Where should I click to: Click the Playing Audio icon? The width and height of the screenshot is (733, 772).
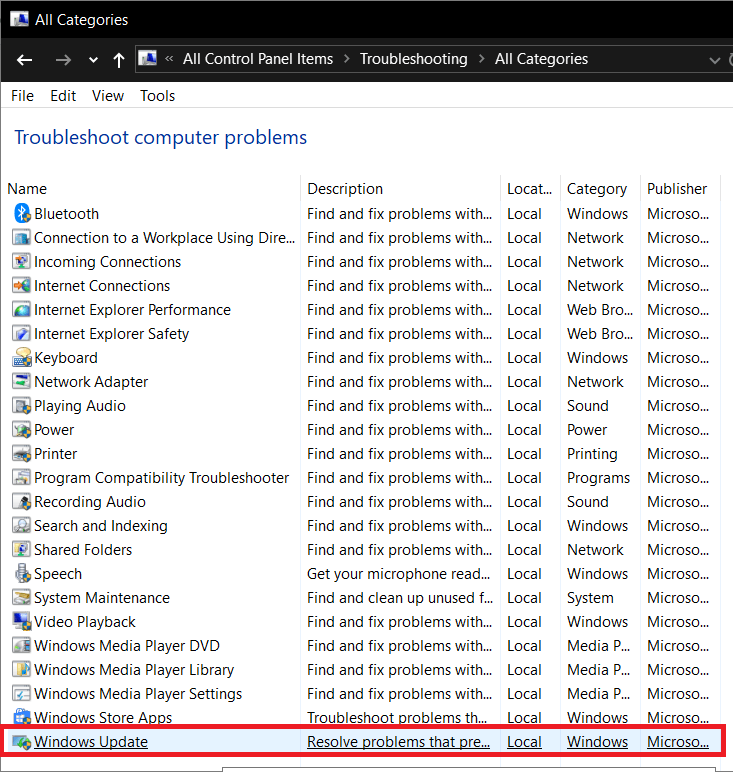[x=22, y=406]
